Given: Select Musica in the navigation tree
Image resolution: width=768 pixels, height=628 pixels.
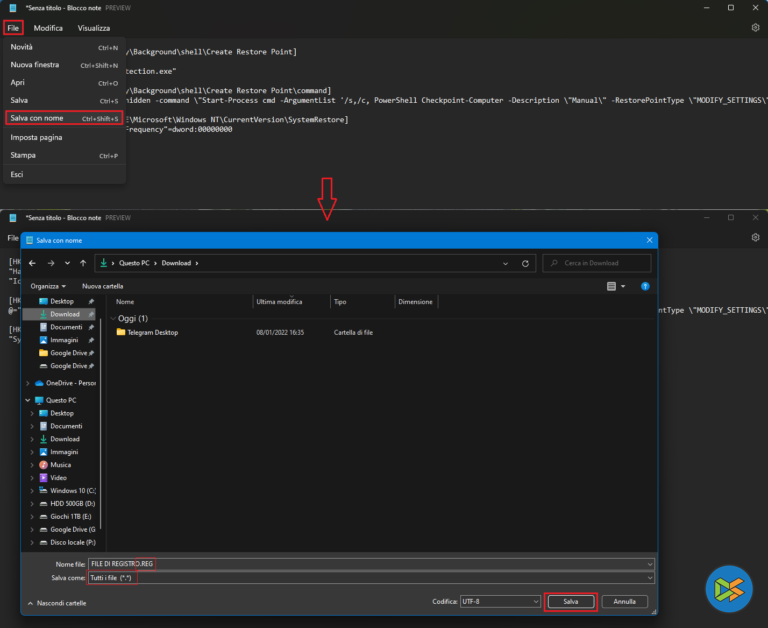Looking at the screenshot, I should click(x=60, y=465).
